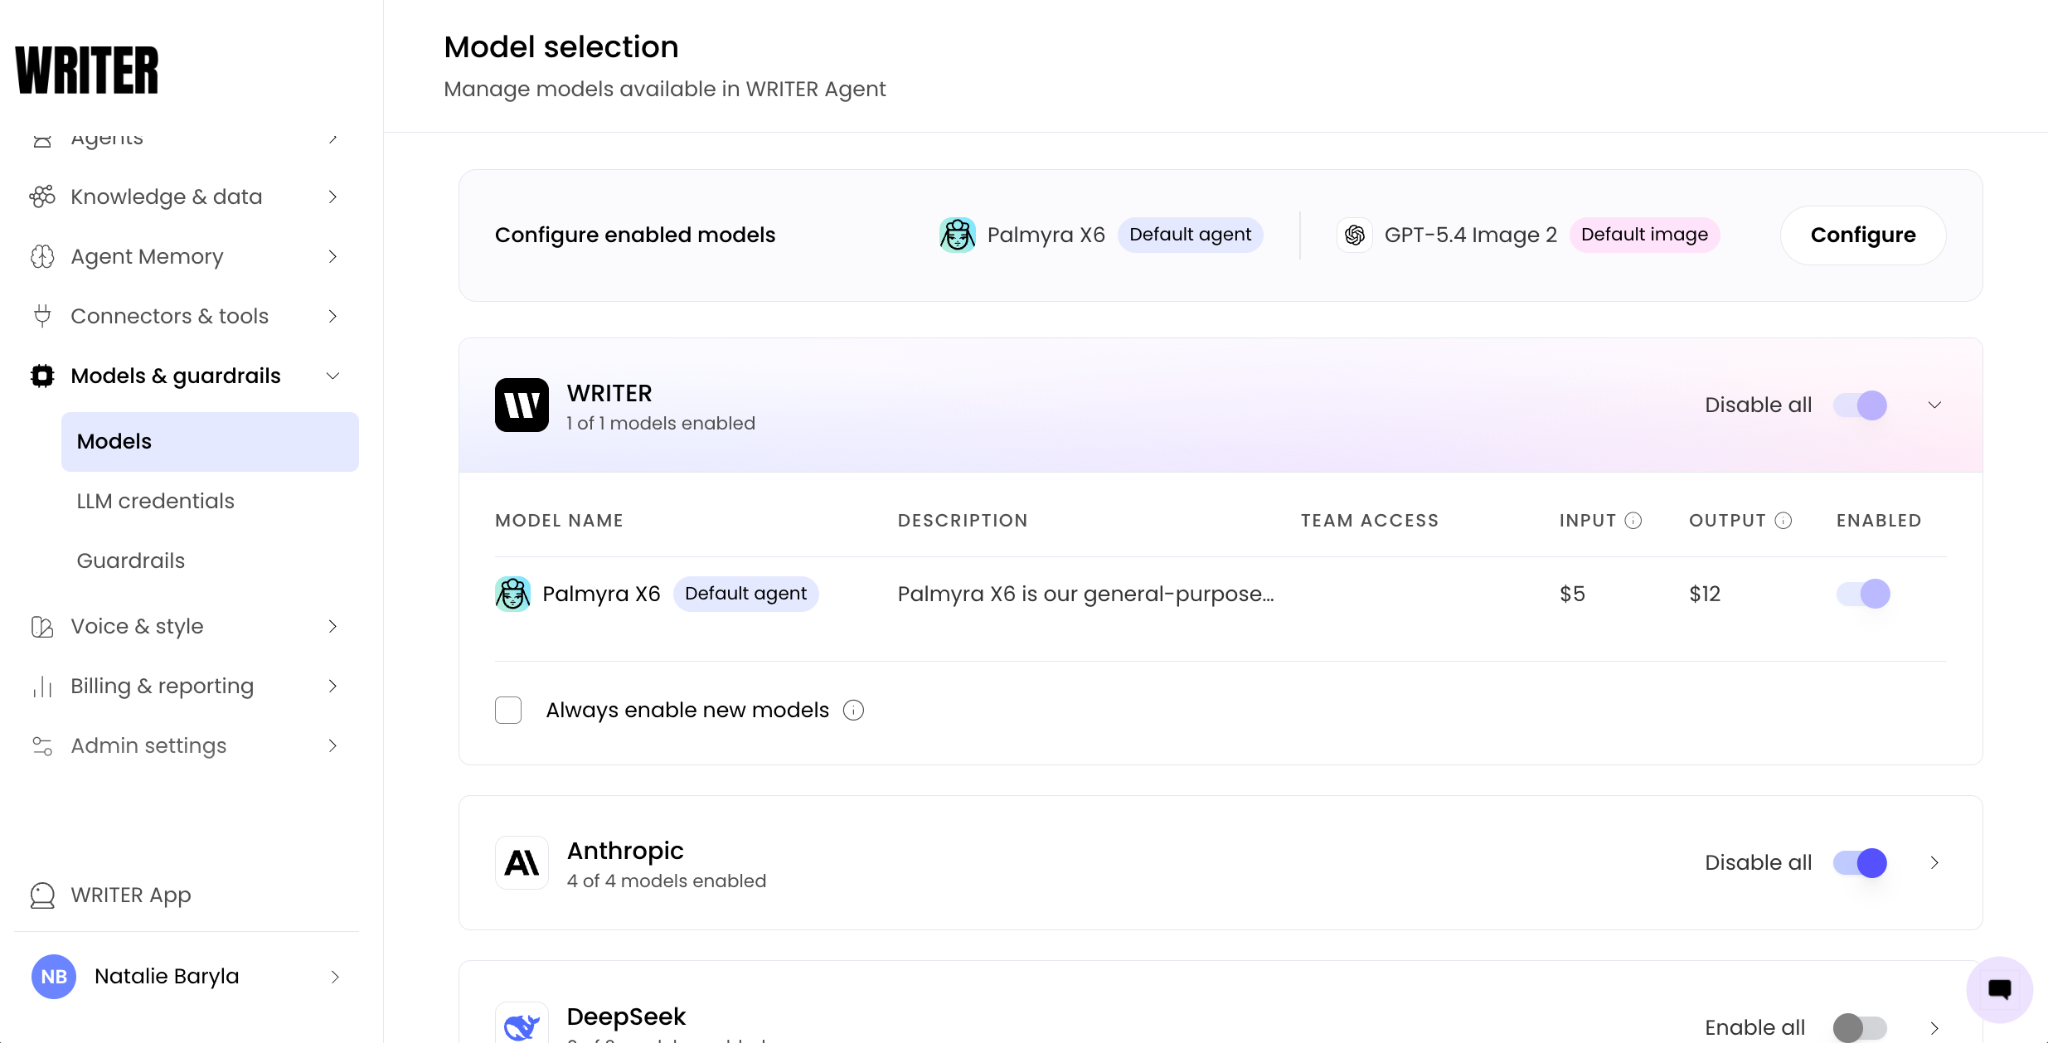Image resolution: width=2048 pixels, height=1043 pixels.
Task: Toggle Disable all for Anthropic models
Action: 1860,863
